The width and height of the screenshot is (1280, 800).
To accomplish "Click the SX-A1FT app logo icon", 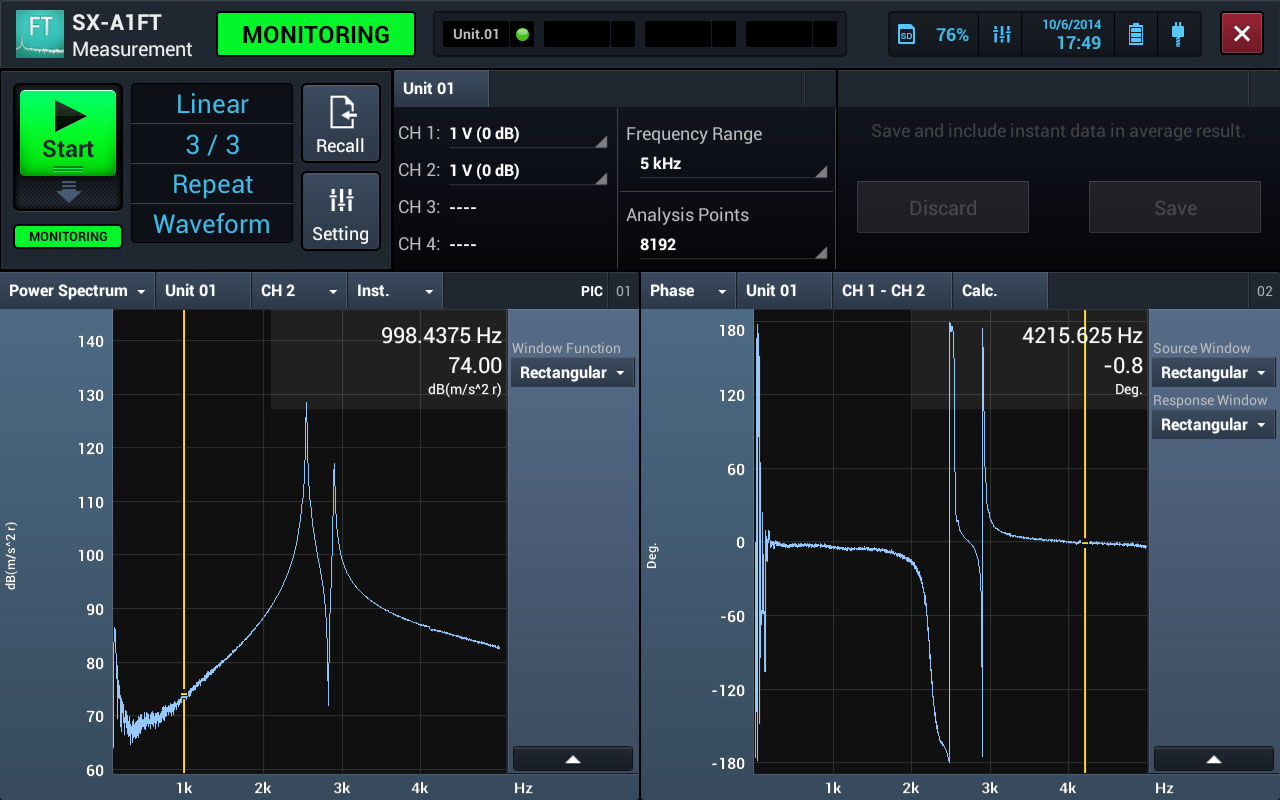I will coord(40,34).
